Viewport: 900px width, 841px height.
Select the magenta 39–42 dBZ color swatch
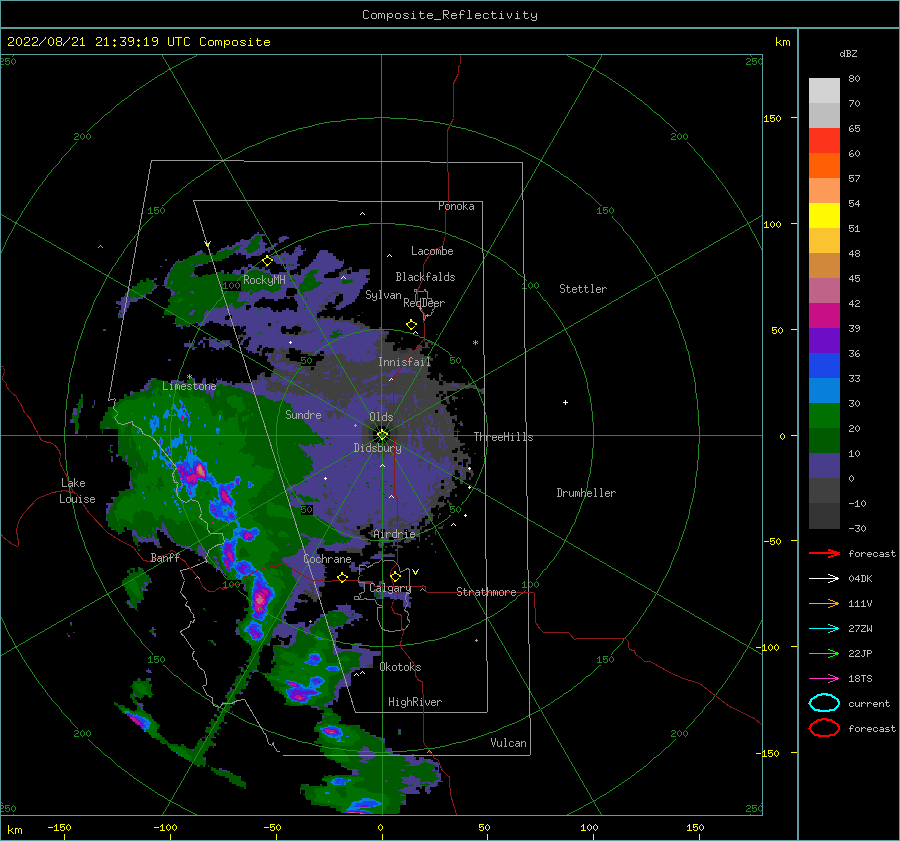[824, 316]
